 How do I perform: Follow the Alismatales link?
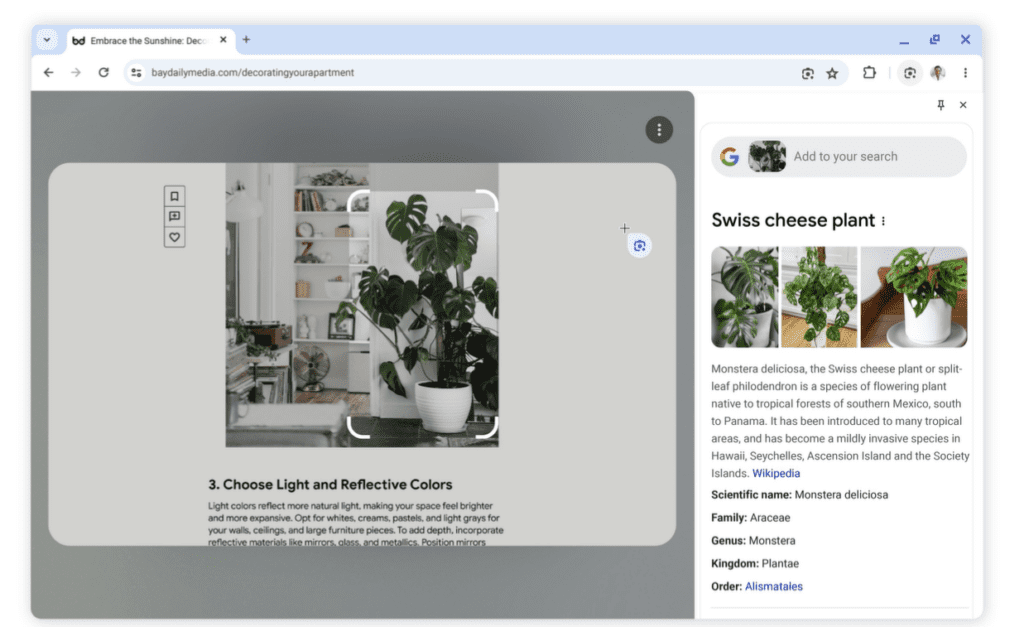click(x=773, y=586)
